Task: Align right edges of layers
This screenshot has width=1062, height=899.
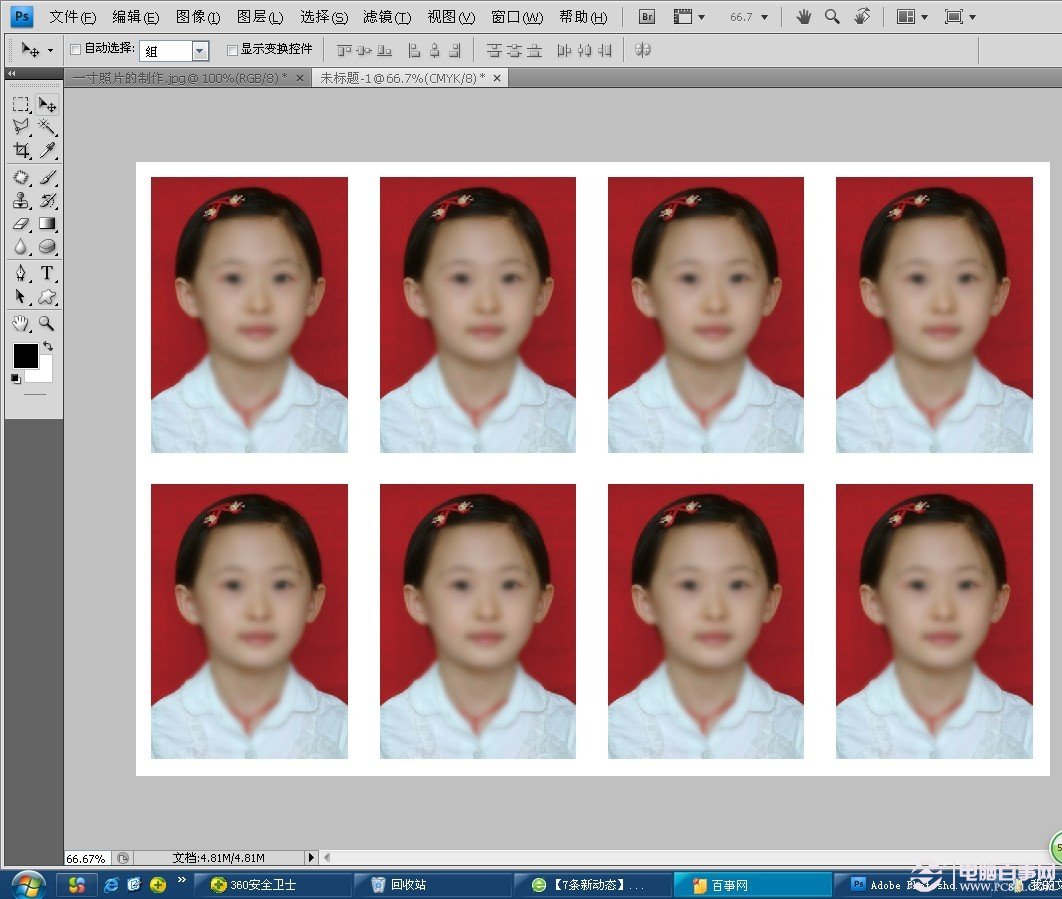Action: tap(454, 50)
